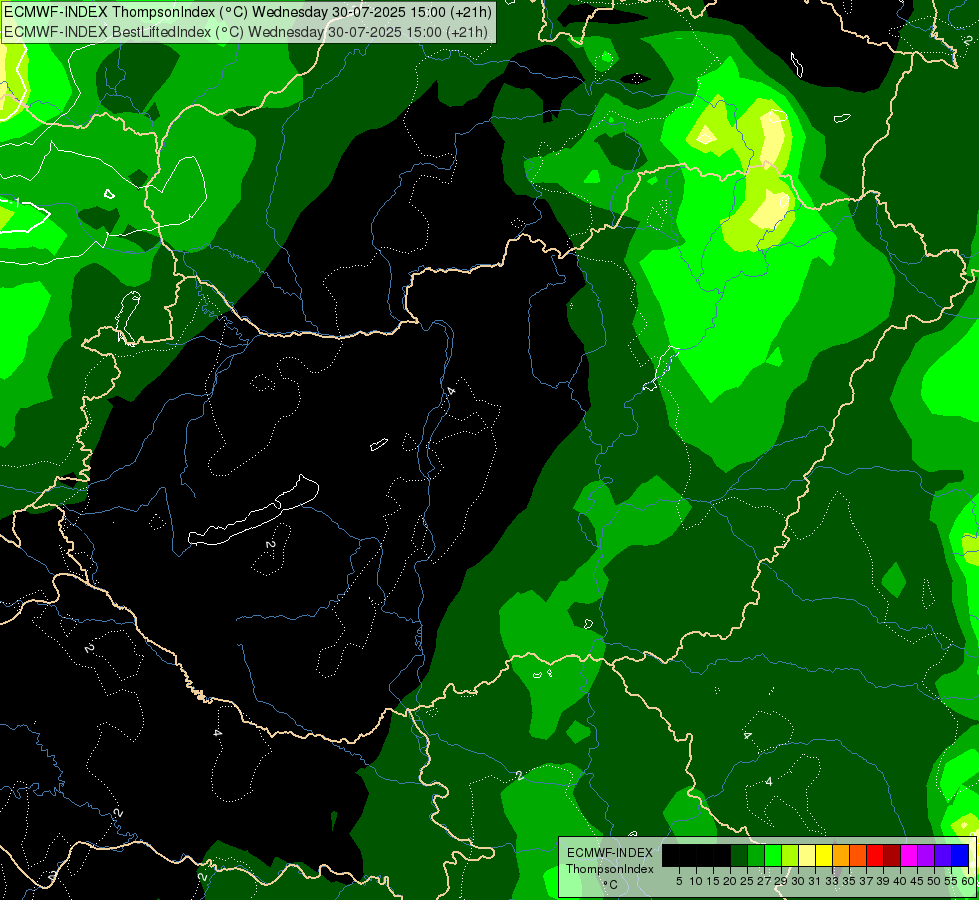Screen dimensions: 979x900
Task: Select the bright red 37-39 legend swatch
Action: click(875, 855)
